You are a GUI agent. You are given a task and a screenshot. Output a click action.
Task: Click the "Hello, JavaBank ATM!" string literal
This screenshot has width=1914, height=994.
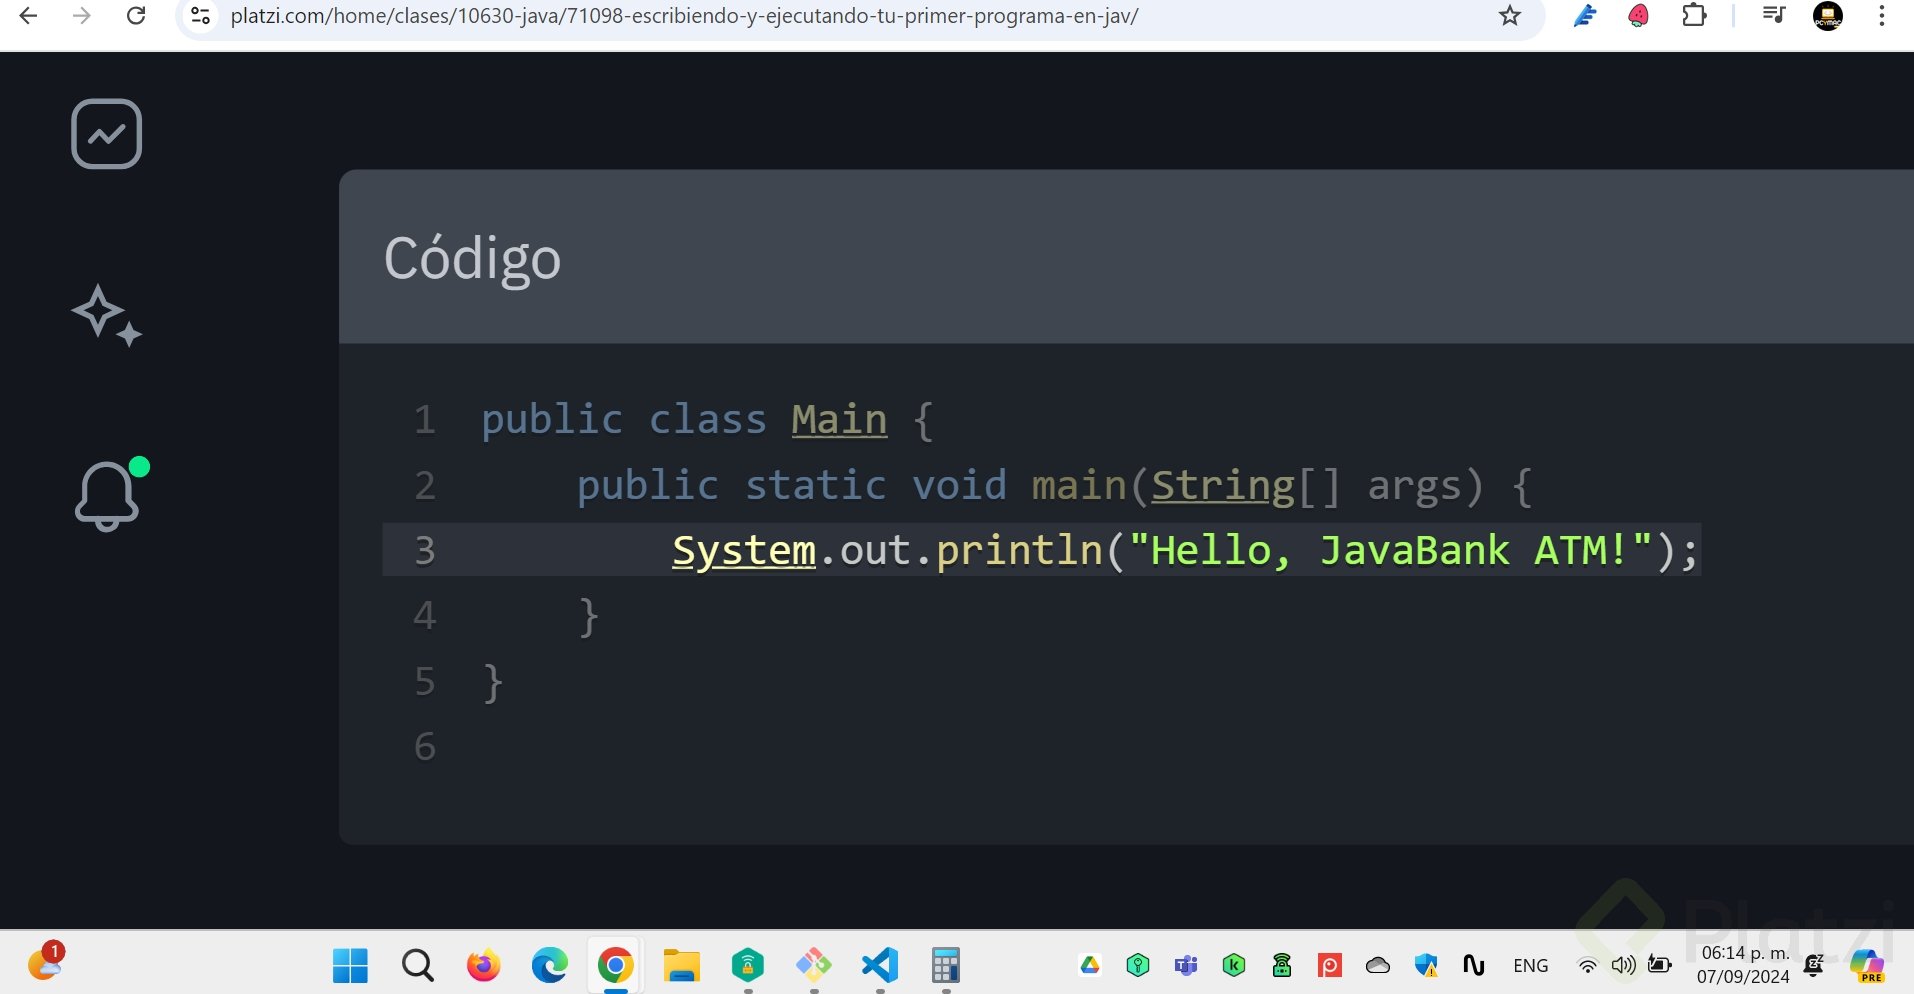point(1390,550)
